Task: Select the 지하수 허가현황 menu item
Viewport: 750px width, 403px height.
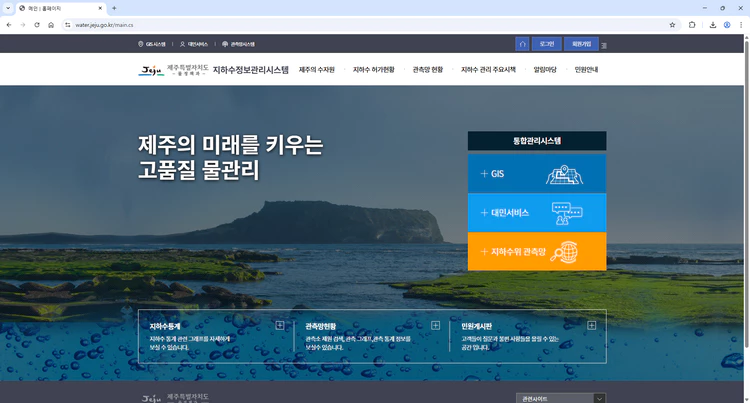Action: [374, 70]
